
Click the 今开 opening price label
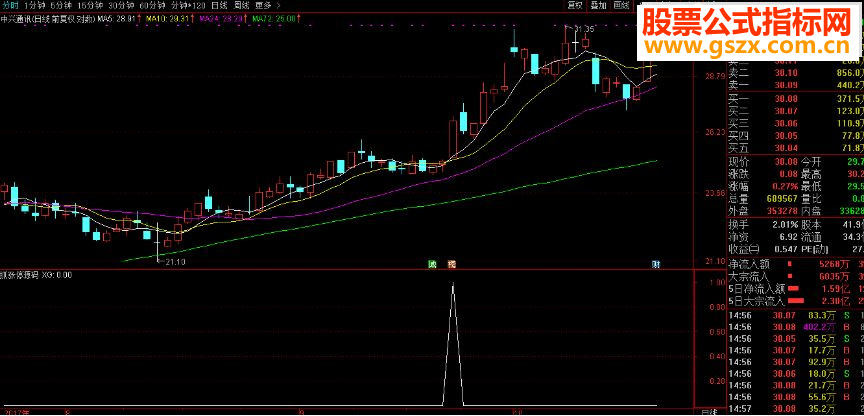(811, 161)
